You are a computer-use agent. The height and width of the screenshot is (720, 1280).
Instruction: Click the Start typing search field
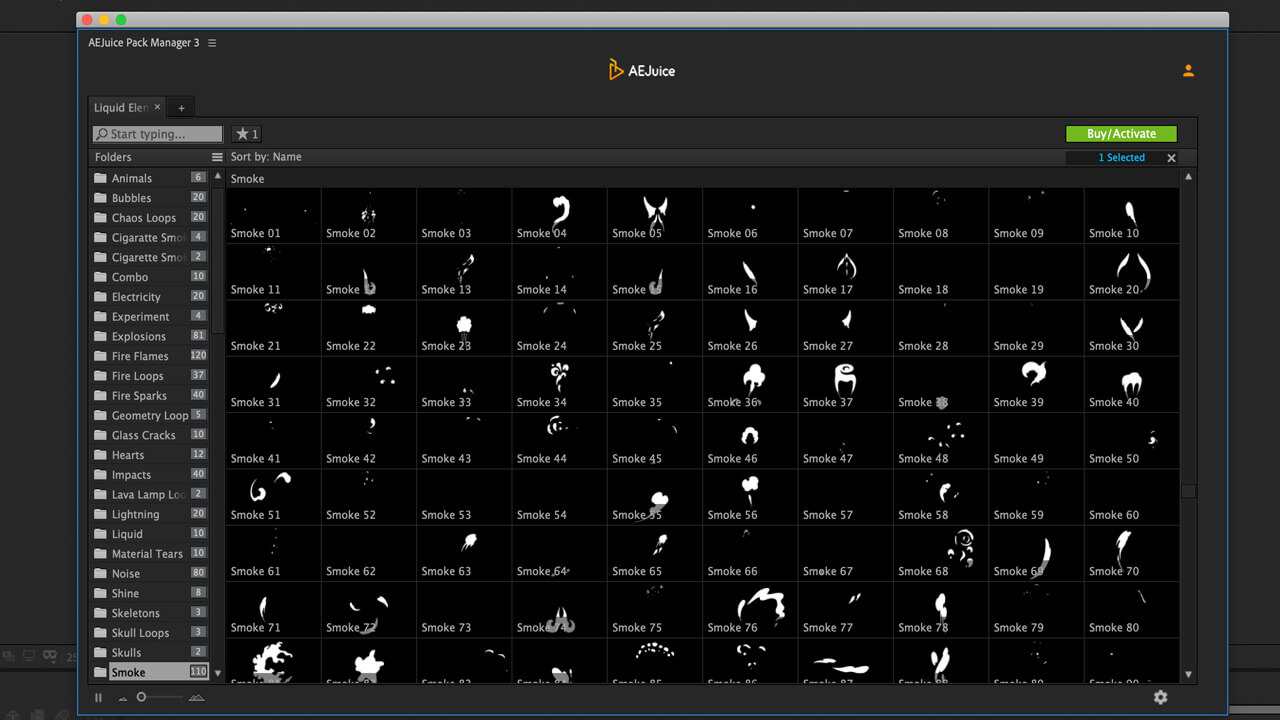[x=158, y=134]
